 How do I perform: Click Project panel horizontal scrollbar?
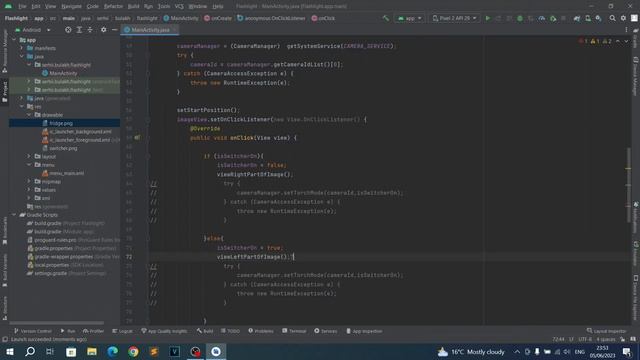coord(56,323)
